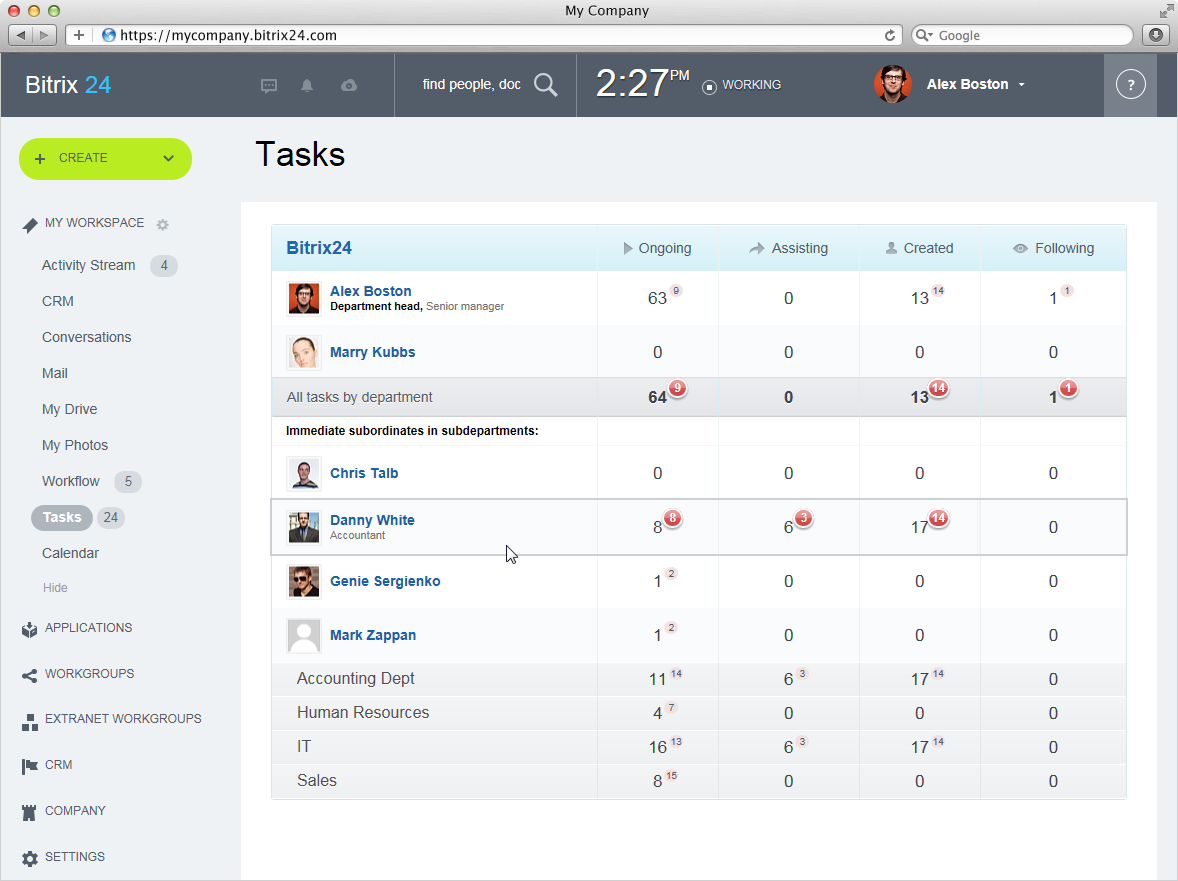
Task: Open the notifications bell icon
Action: coord(307,86)
